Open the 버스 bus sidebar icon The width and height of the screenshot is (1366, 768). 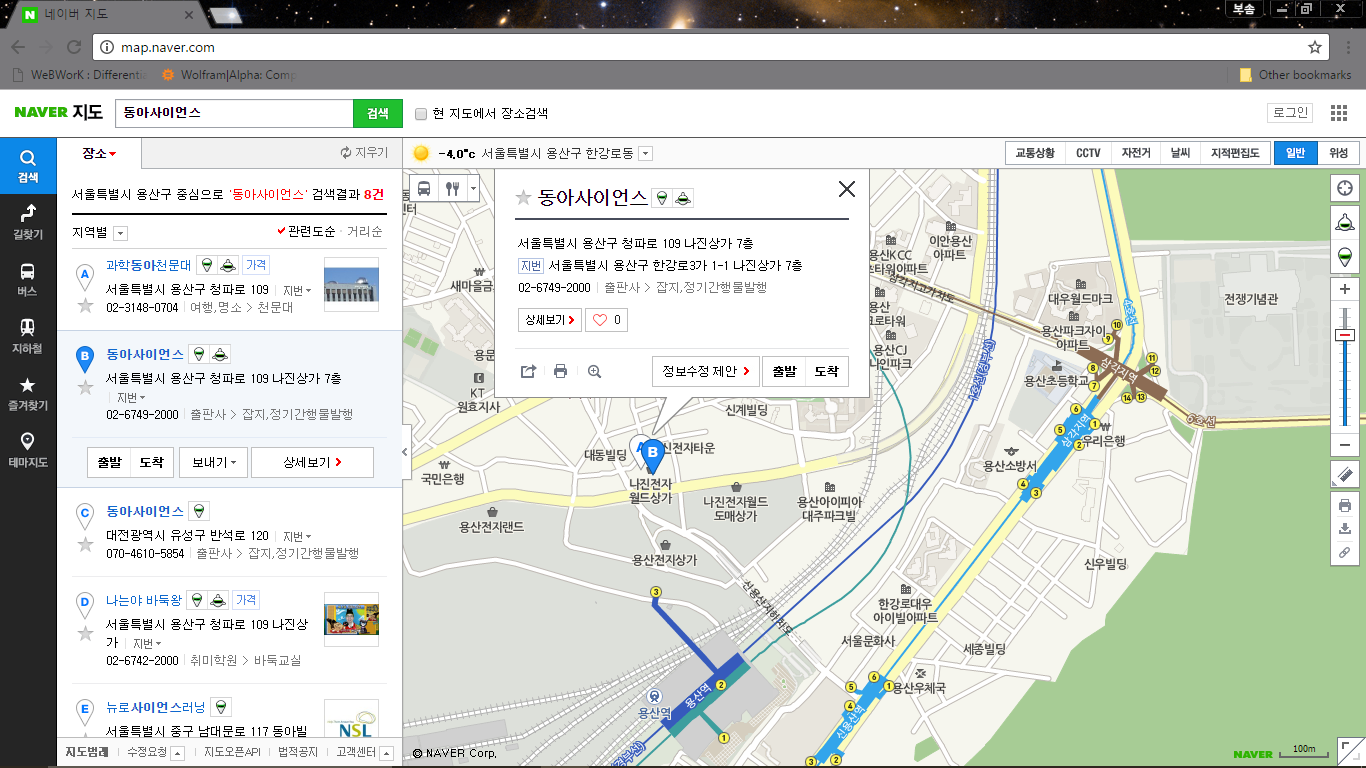pos(28,277)
